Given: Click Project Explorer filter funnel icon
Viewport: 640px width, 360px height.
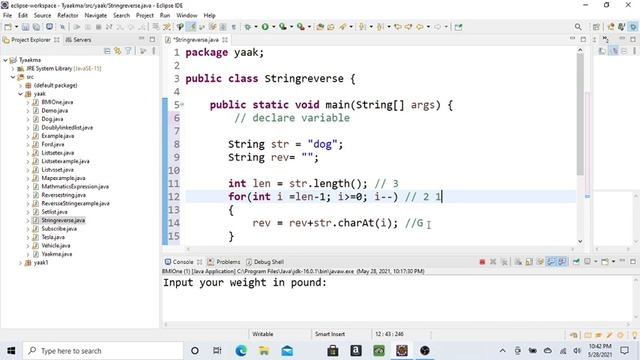Looking at the screenshot, I should point(129,51).
